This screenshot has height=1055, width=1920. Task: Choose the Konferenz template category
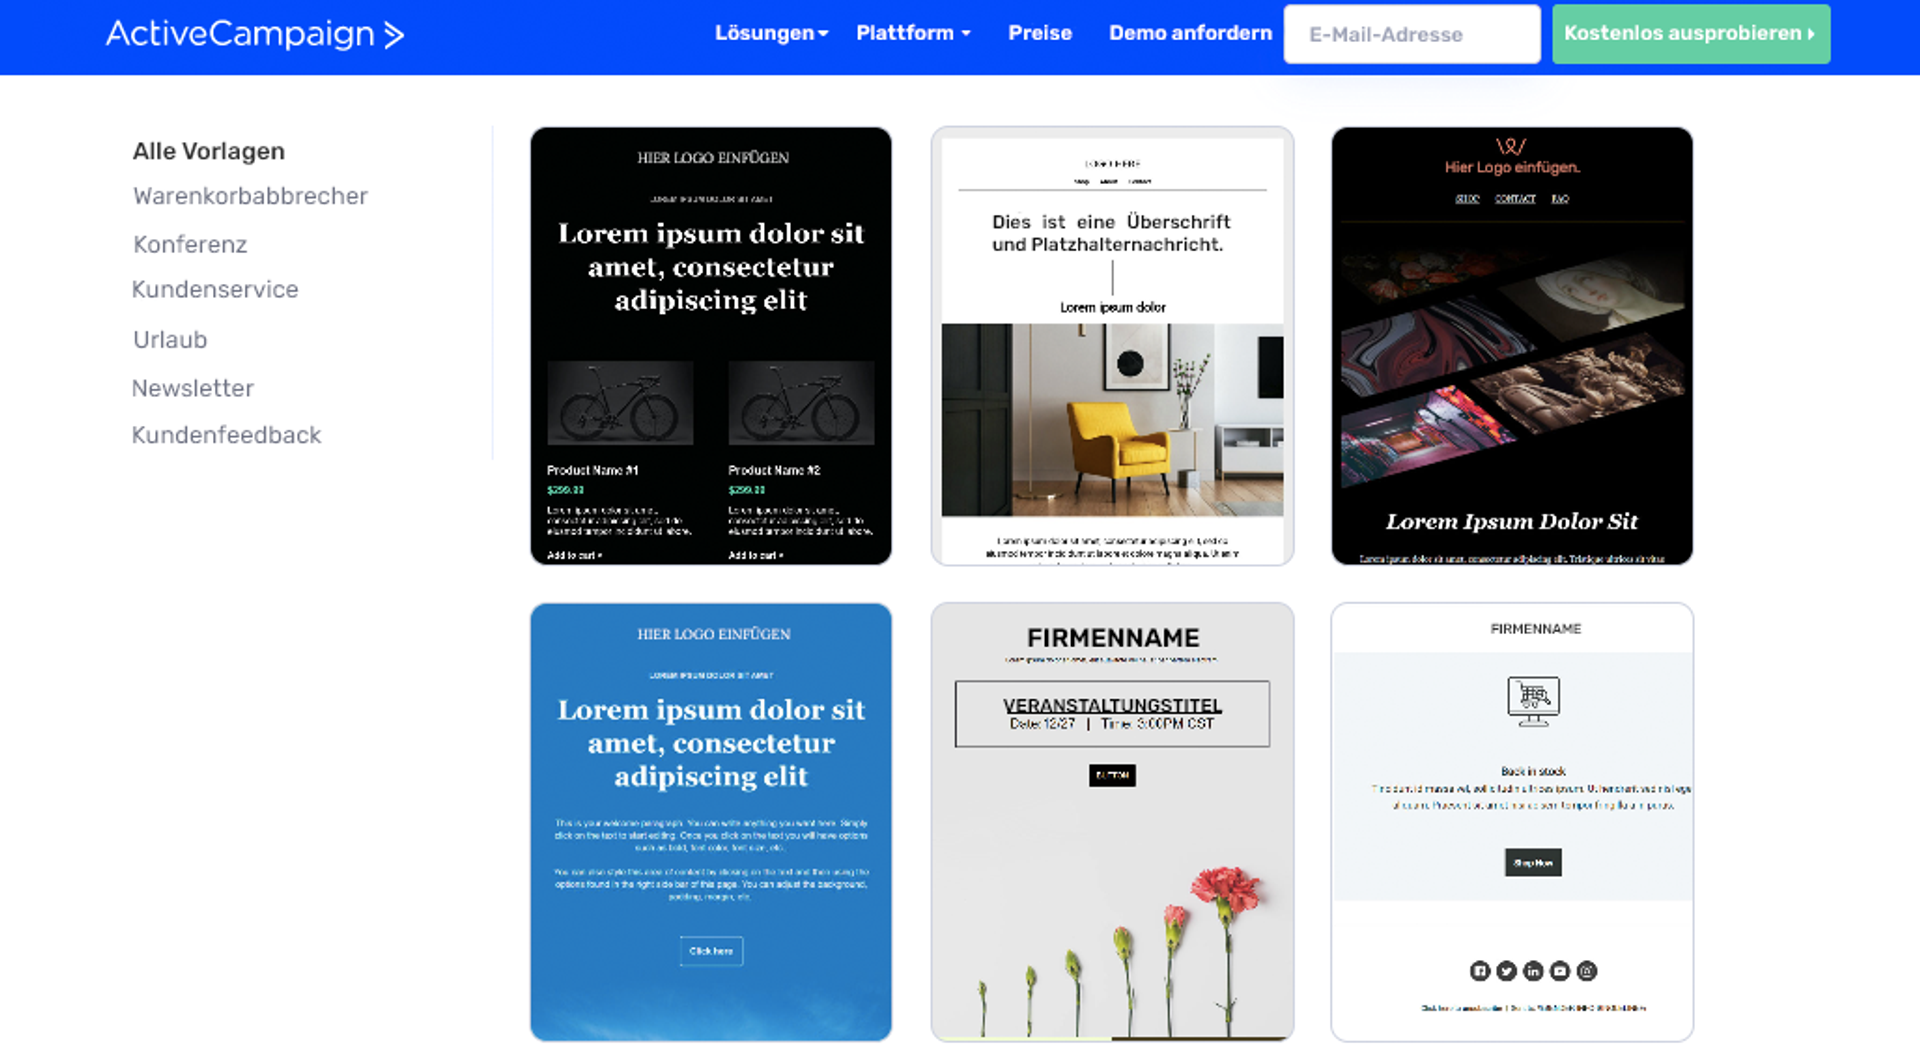(x=190, y=244)
